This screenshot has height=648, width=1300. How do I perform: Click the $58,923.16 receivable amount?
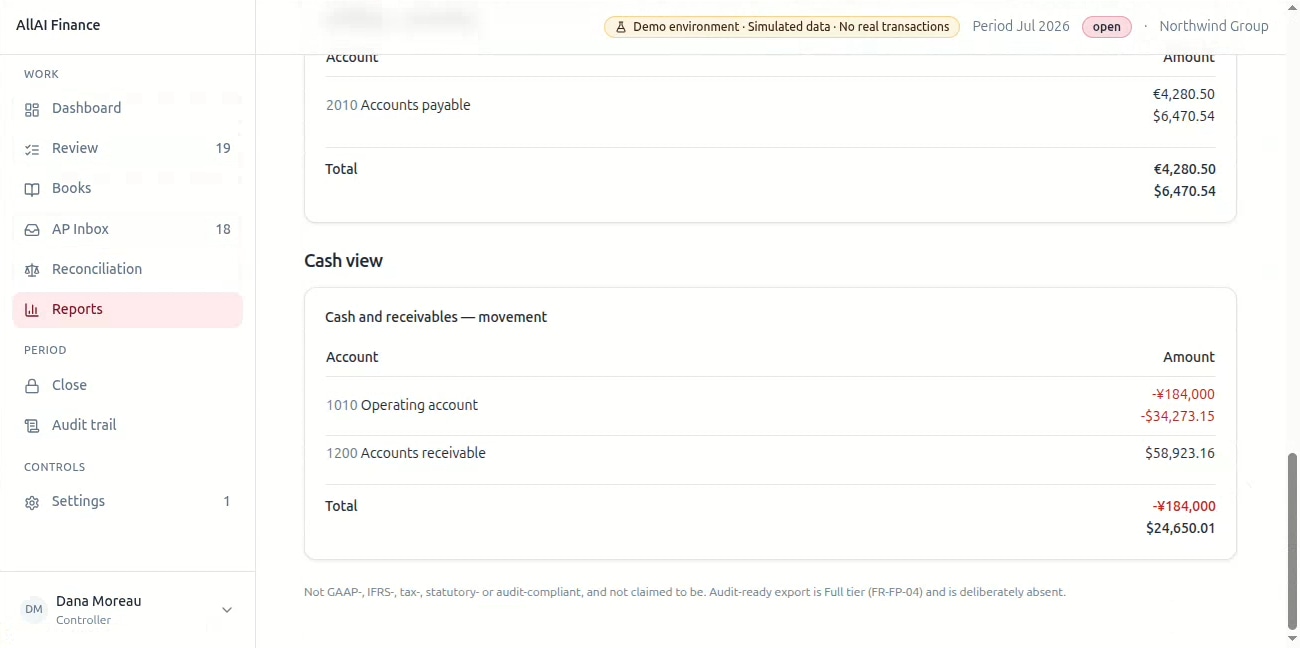[x=1180, y=453]
